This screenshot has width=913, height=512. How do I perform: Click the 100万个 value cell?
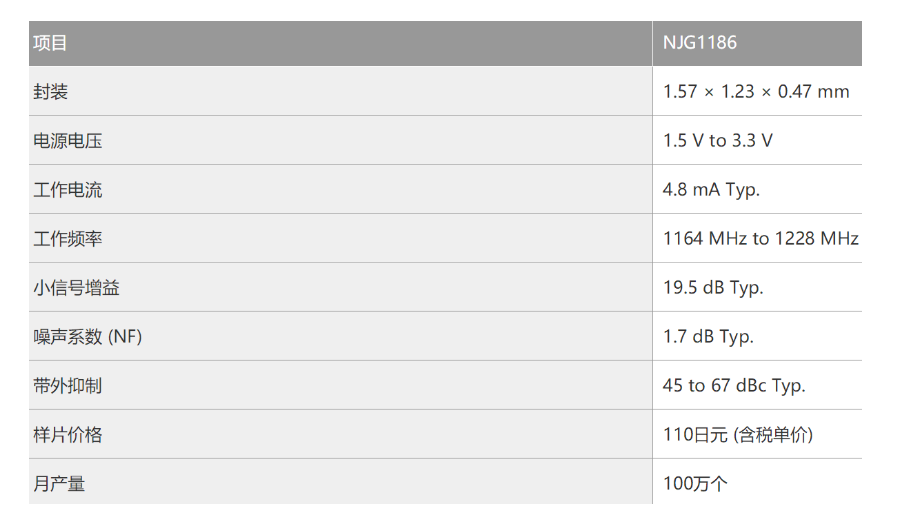(695, 484)
